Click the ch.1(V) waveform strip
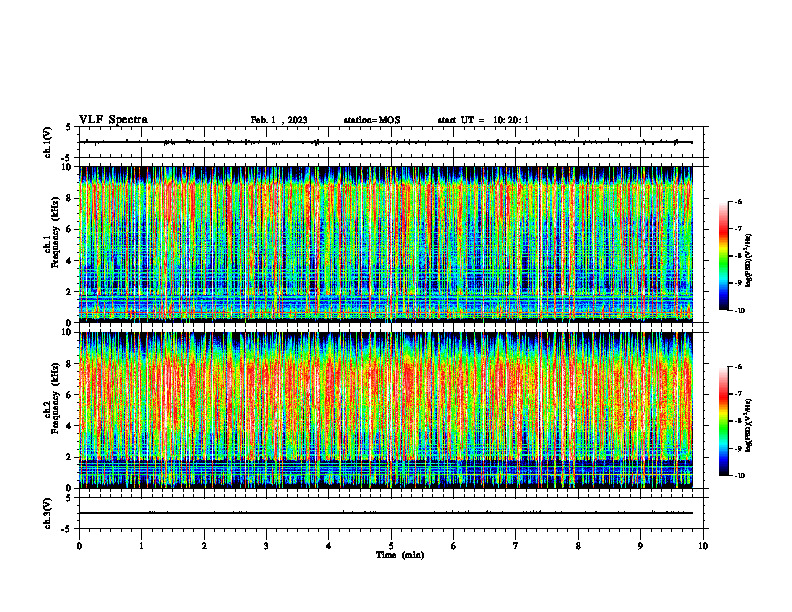 pyautogui.click(x=391, y=142)
